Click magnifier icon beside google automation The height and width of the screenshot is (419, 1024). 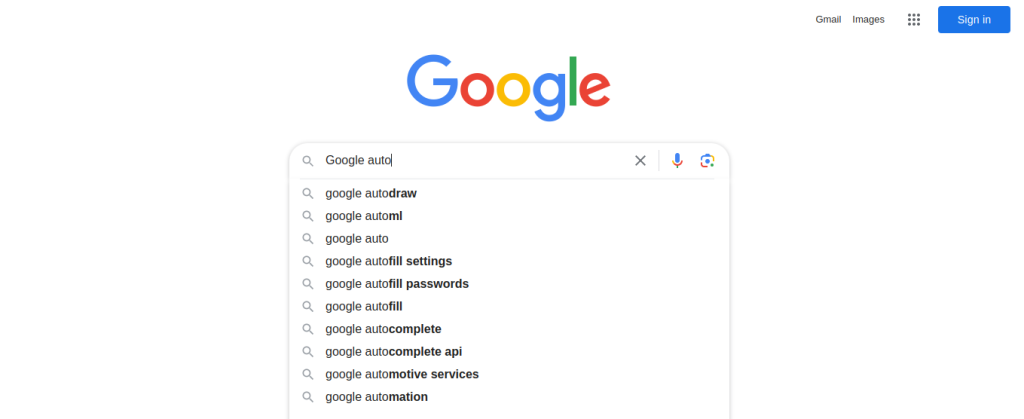(308, 397)
